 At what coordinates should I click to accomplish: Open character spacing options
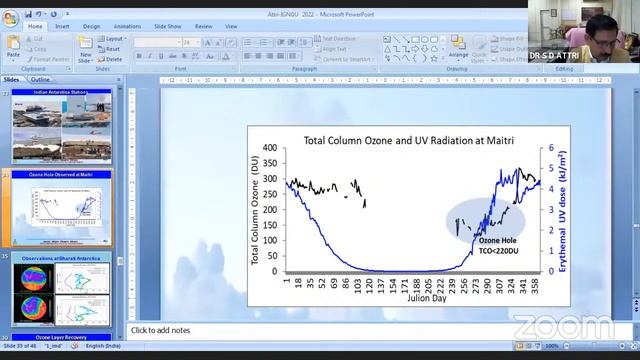click(196, 56)
